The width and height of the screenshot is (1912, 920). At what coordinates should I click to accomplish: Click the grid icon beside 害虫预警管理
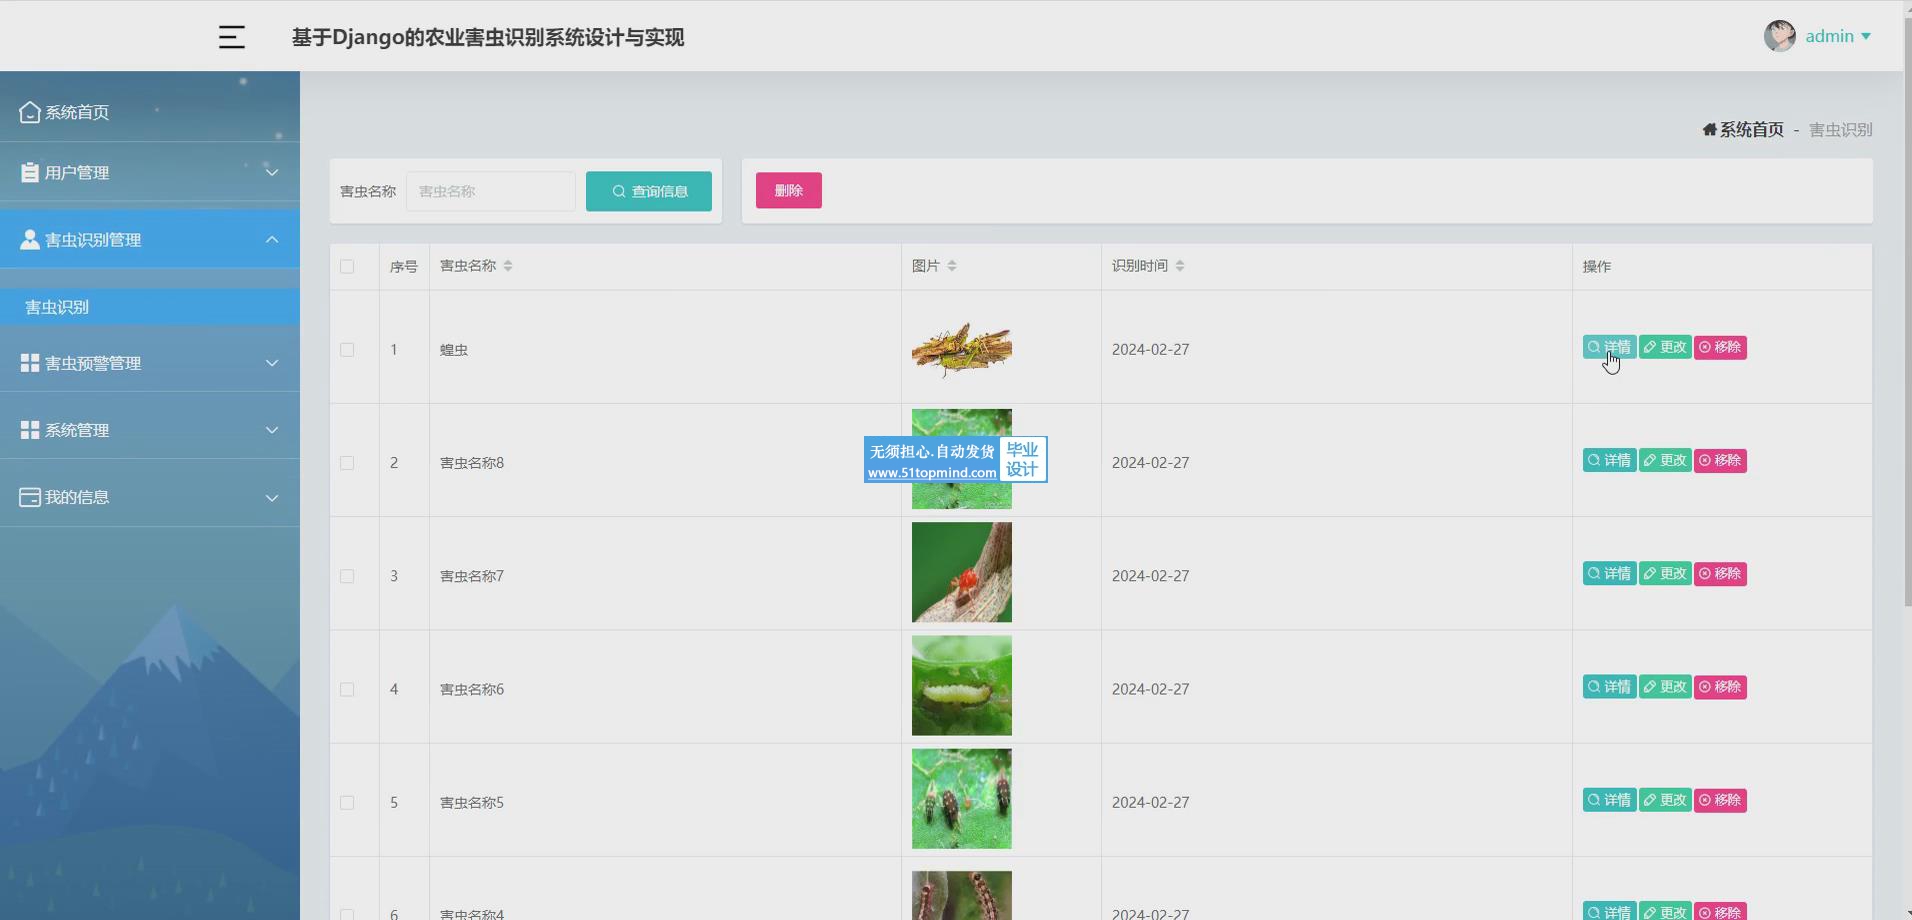[30, 363]
